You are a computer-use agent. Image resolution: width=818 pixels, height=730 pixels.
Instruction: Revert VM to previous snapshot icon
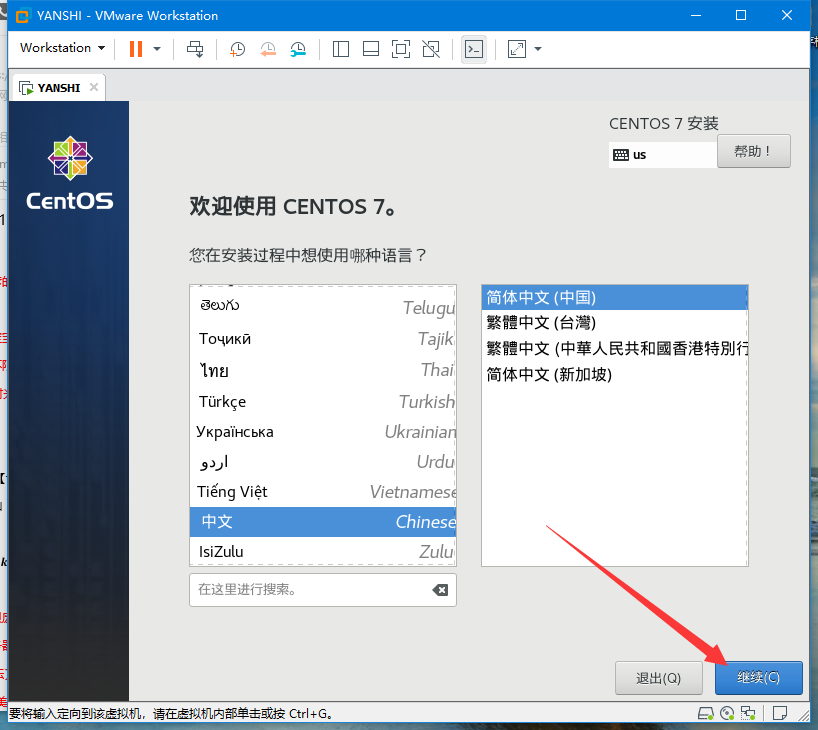(268, 48)
